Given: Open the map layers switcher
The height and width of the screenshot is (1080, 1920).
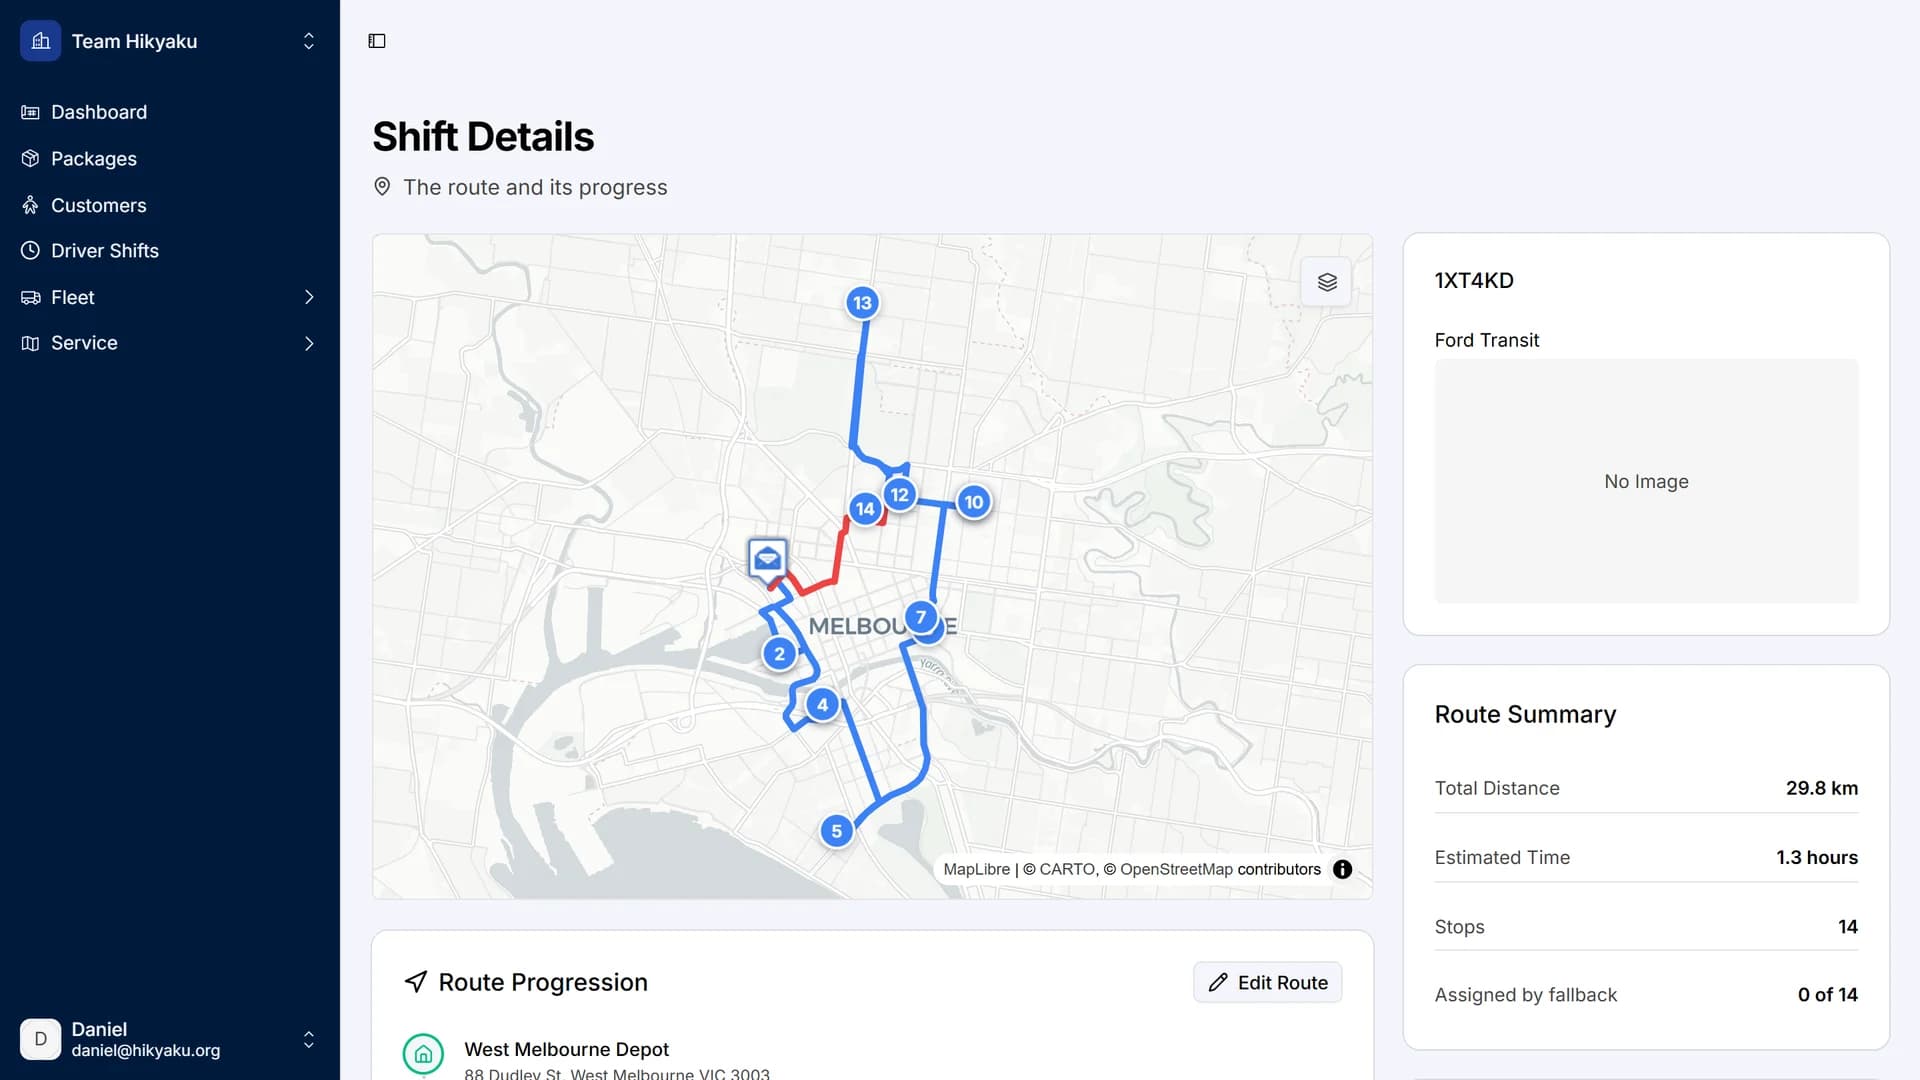Looking at the screenshot, I should point(1327,282).
